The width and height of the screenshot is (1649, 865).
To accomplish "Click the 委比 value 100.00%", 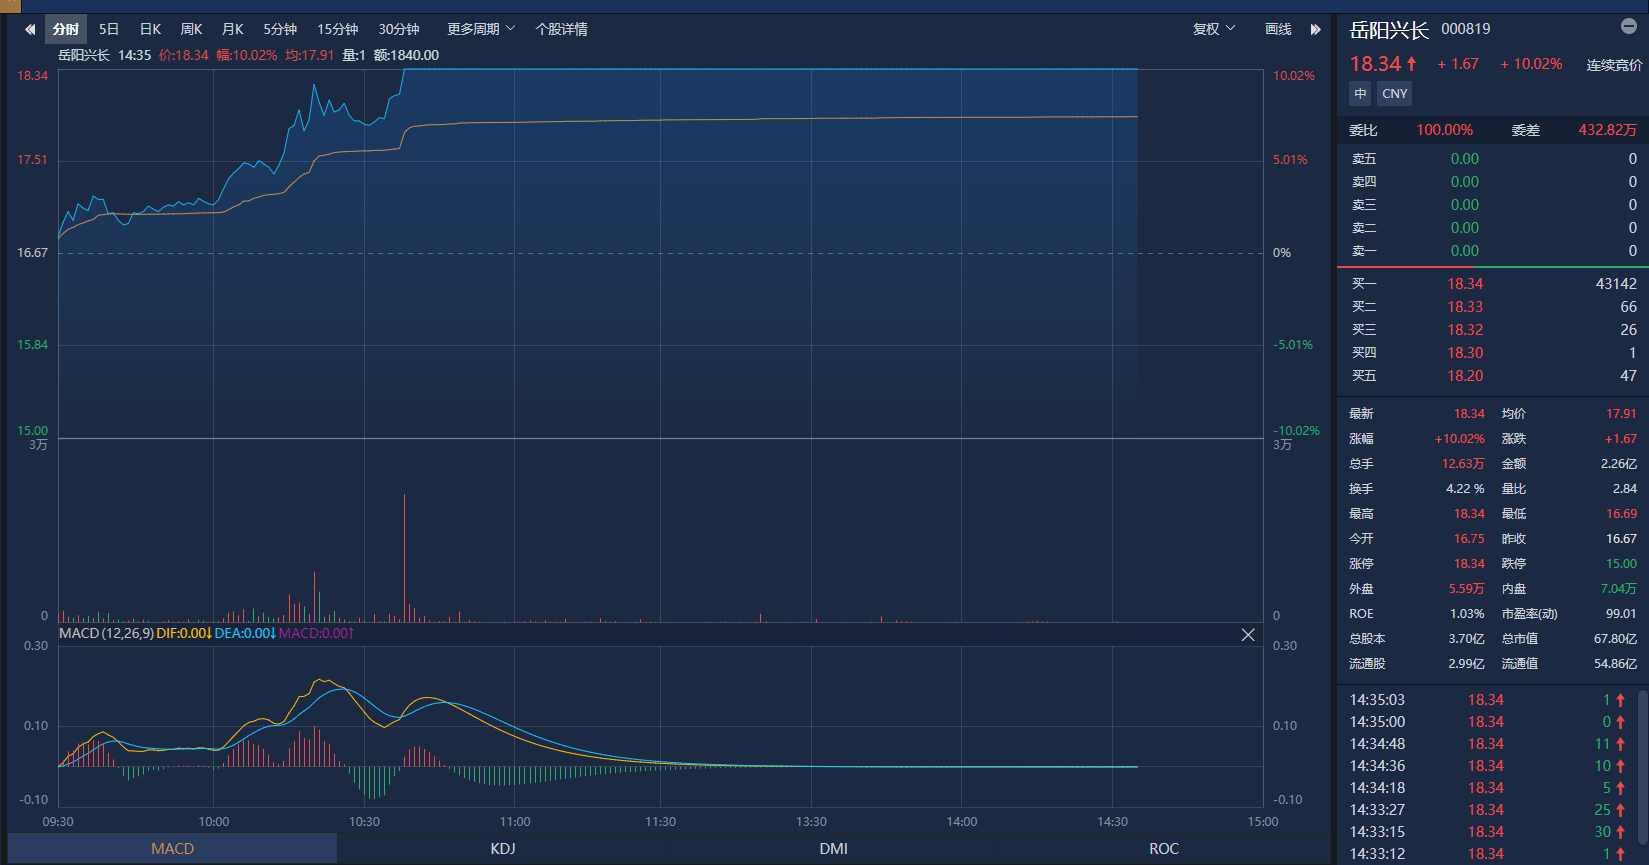I will 1444,130.
